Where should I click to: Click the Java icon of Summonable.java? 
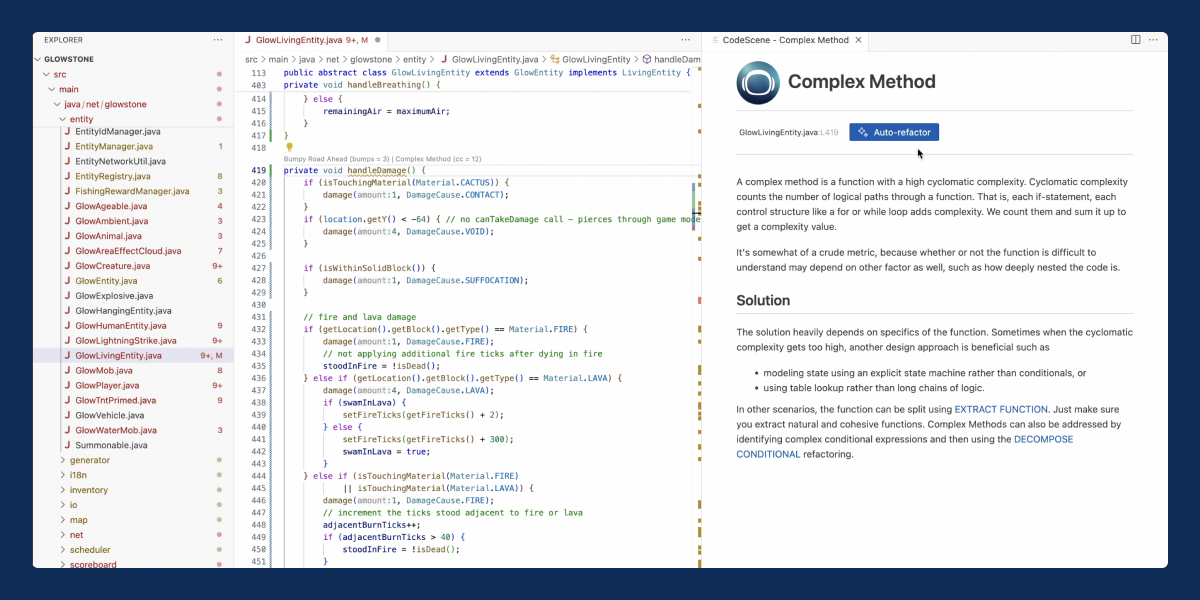[x=67, y=445]
